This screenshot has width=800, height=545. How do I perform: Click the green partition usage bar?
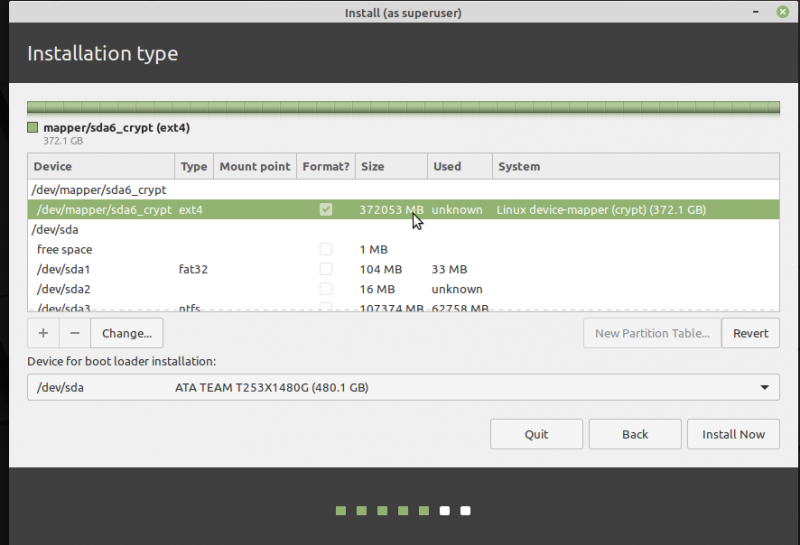(402, 107)
